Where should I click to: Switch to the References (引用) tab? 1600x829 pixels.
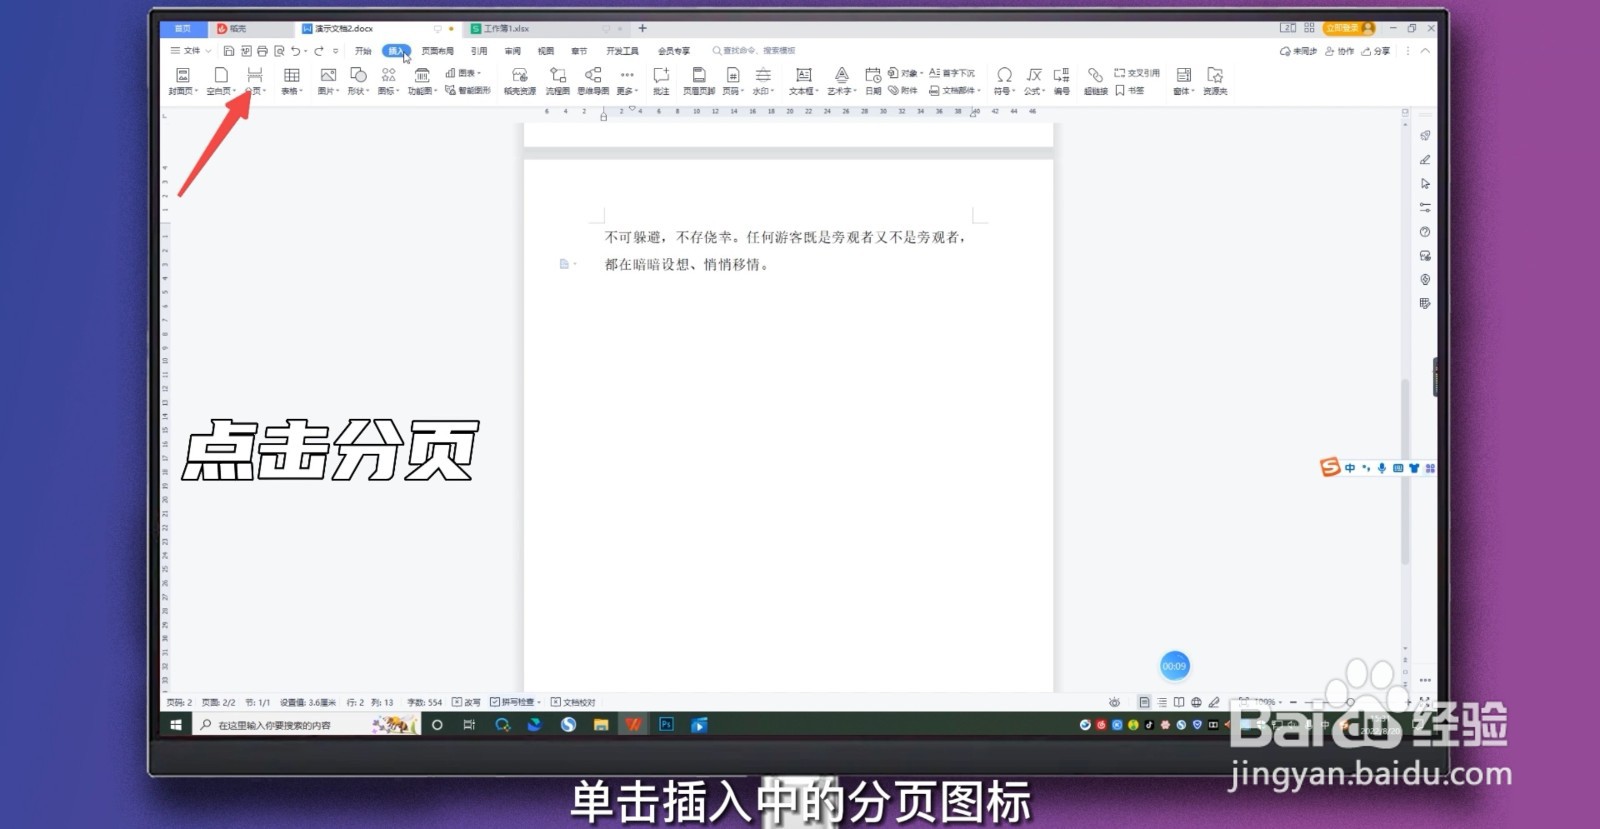479,51
